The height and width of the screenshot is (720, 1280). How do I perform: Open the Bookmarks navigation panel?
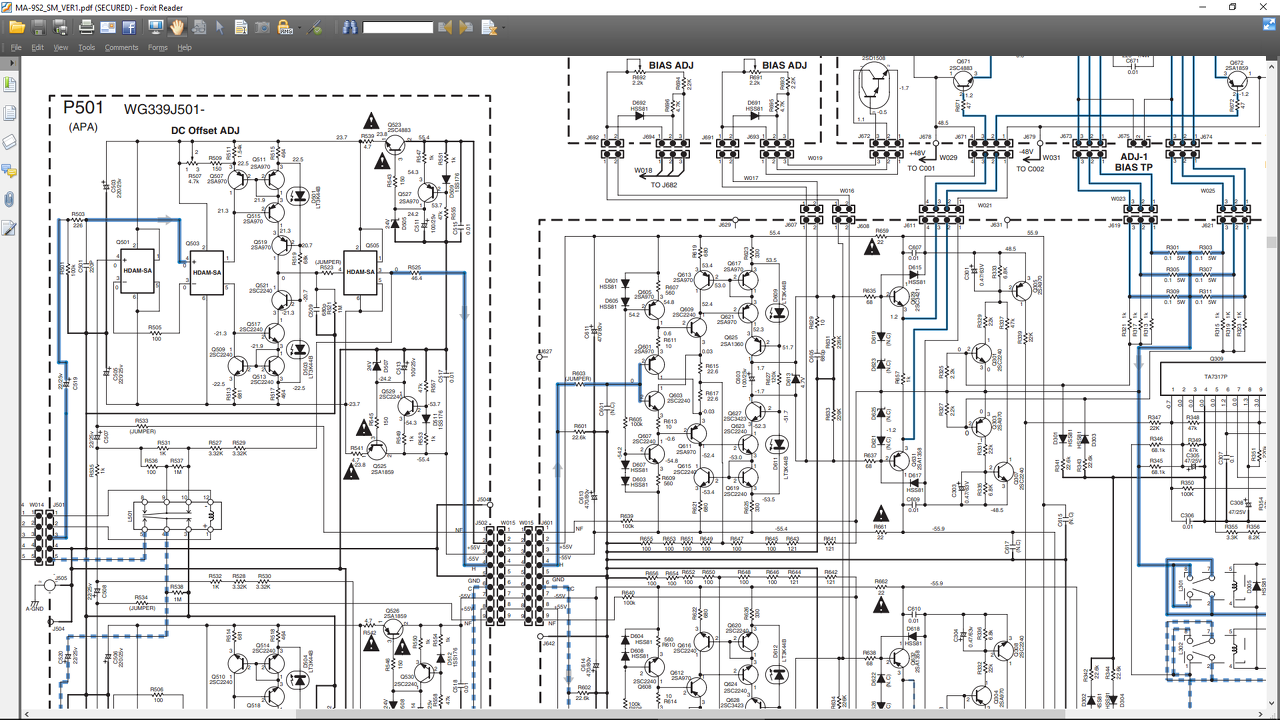point(10,84)
